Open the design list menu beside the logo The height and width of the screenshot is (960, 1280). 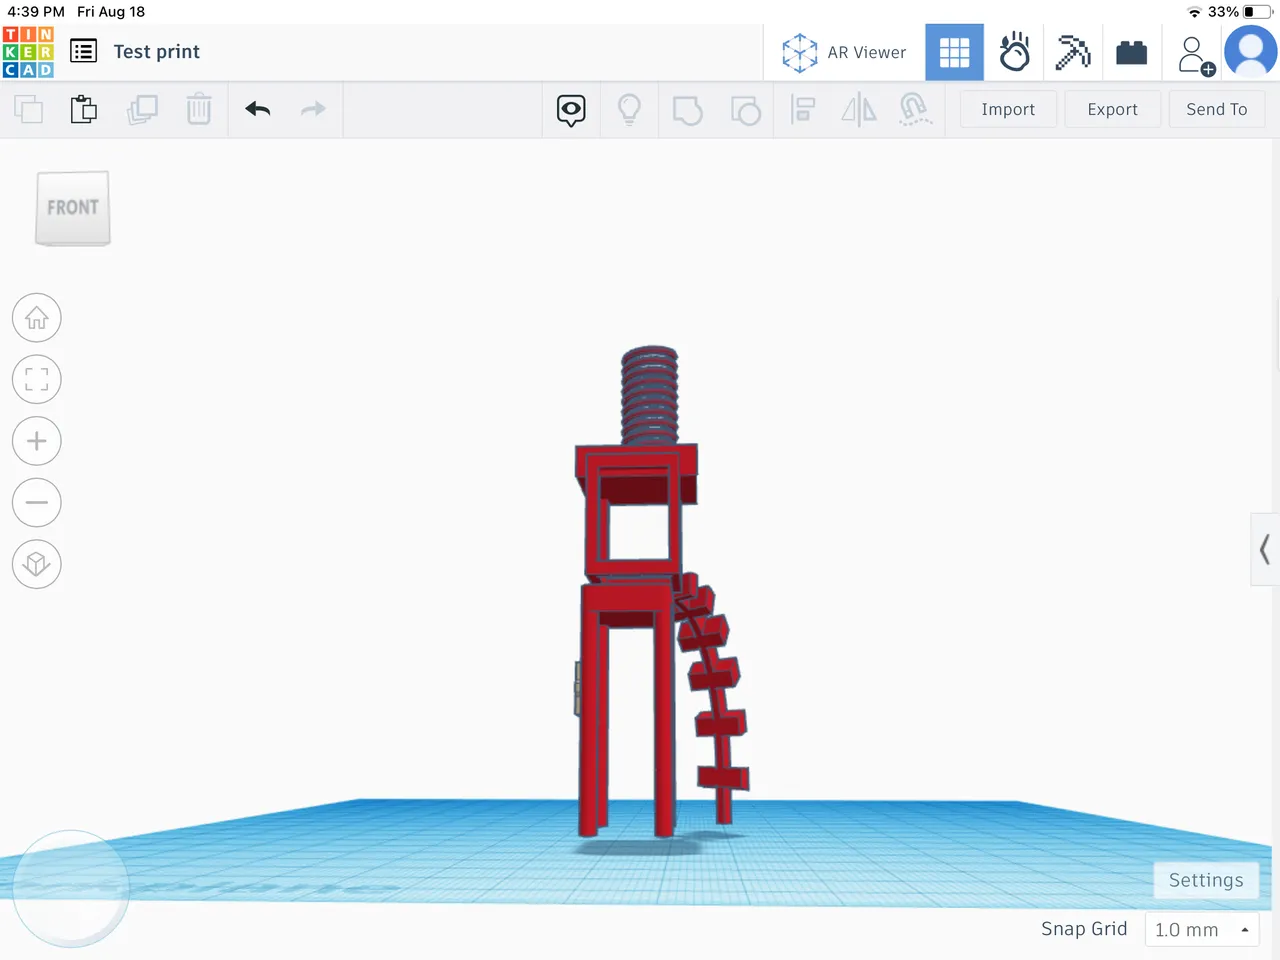83,51
